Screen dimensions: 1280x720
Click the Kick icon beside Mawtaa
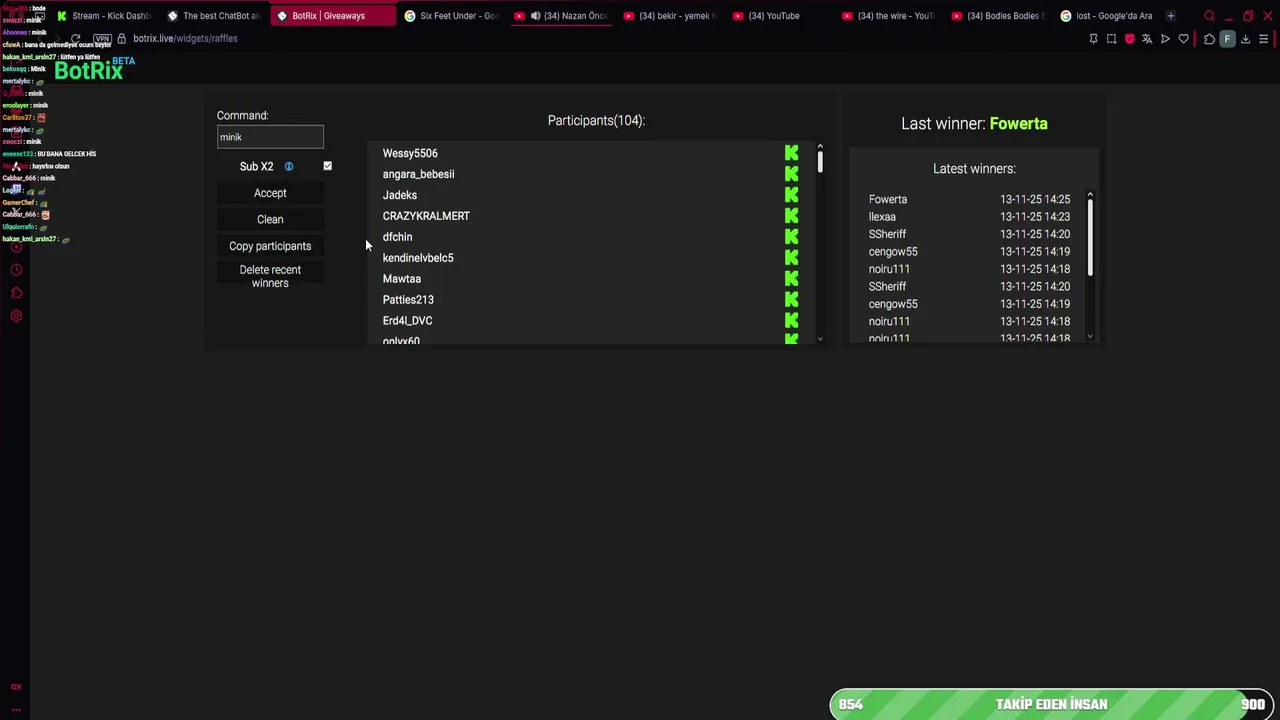pyautogui.click(x=792, y=279)
